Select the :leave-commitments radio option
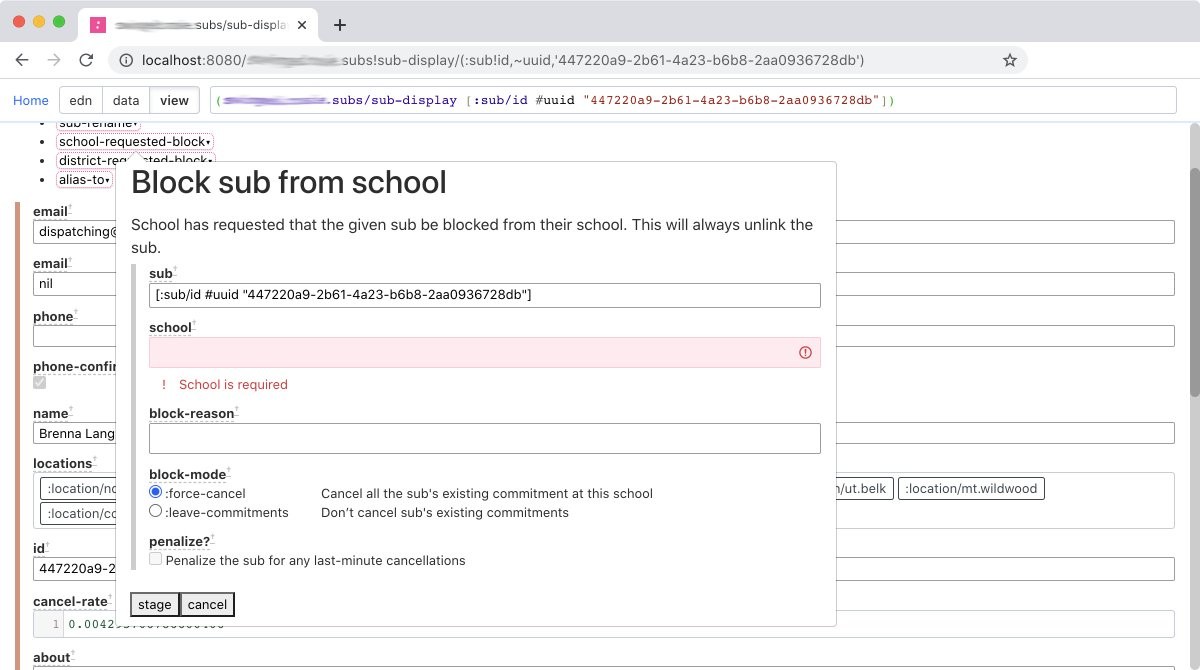Image resolution: width=1200 pixels, height=670 pixels. [x=156, y=511]
